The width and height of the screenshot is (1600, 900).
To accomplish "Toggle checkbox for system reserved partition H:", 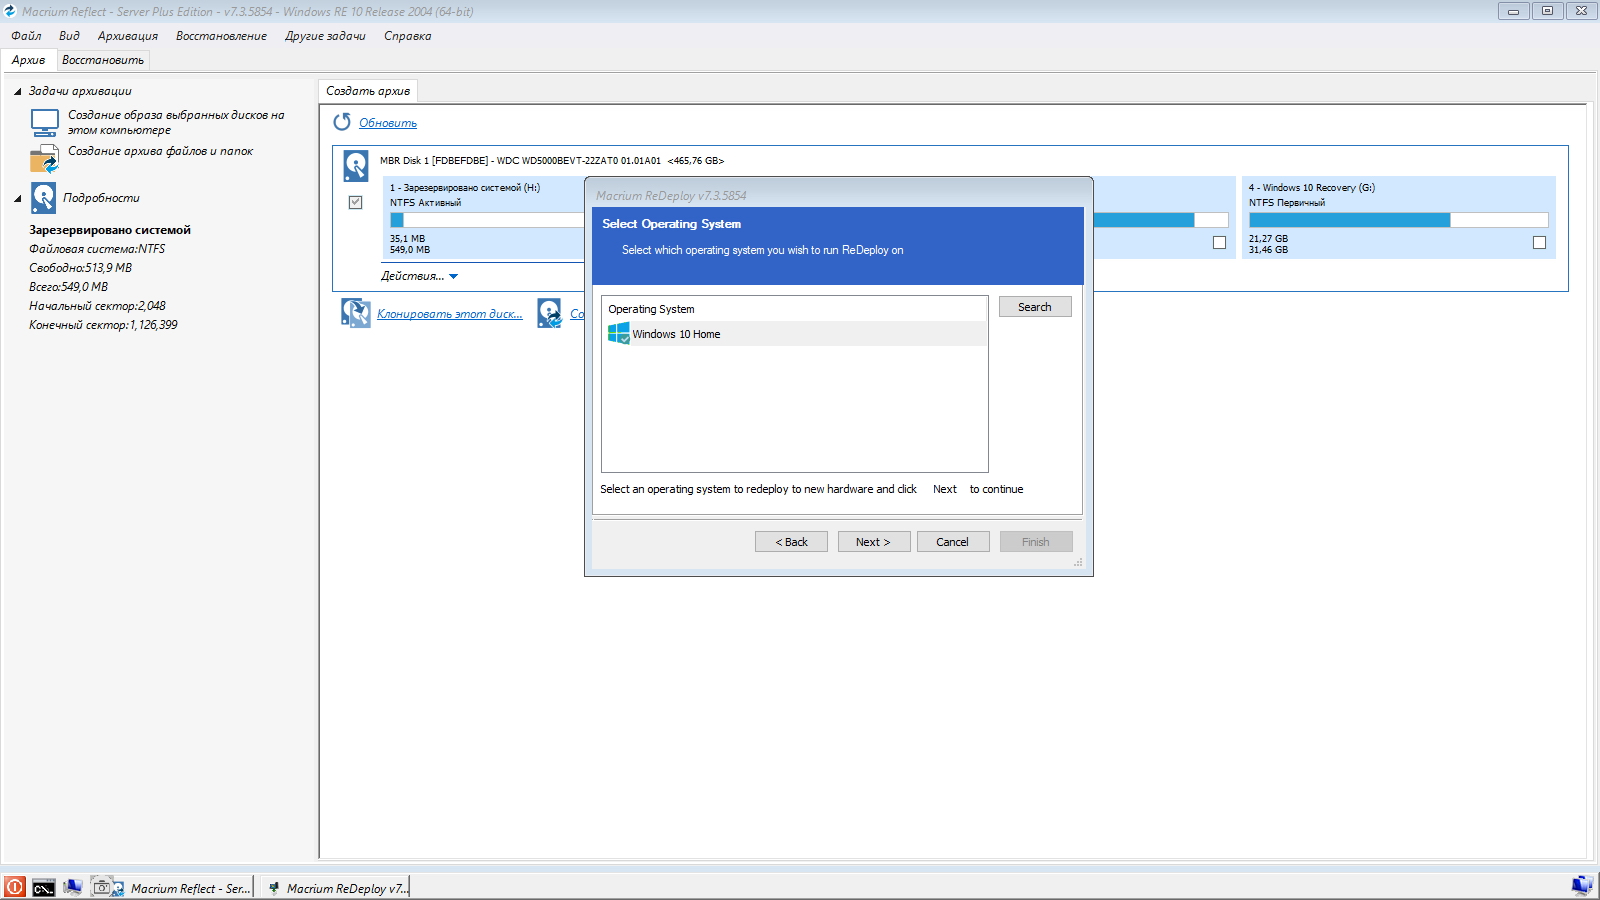I will click(355, 202).
